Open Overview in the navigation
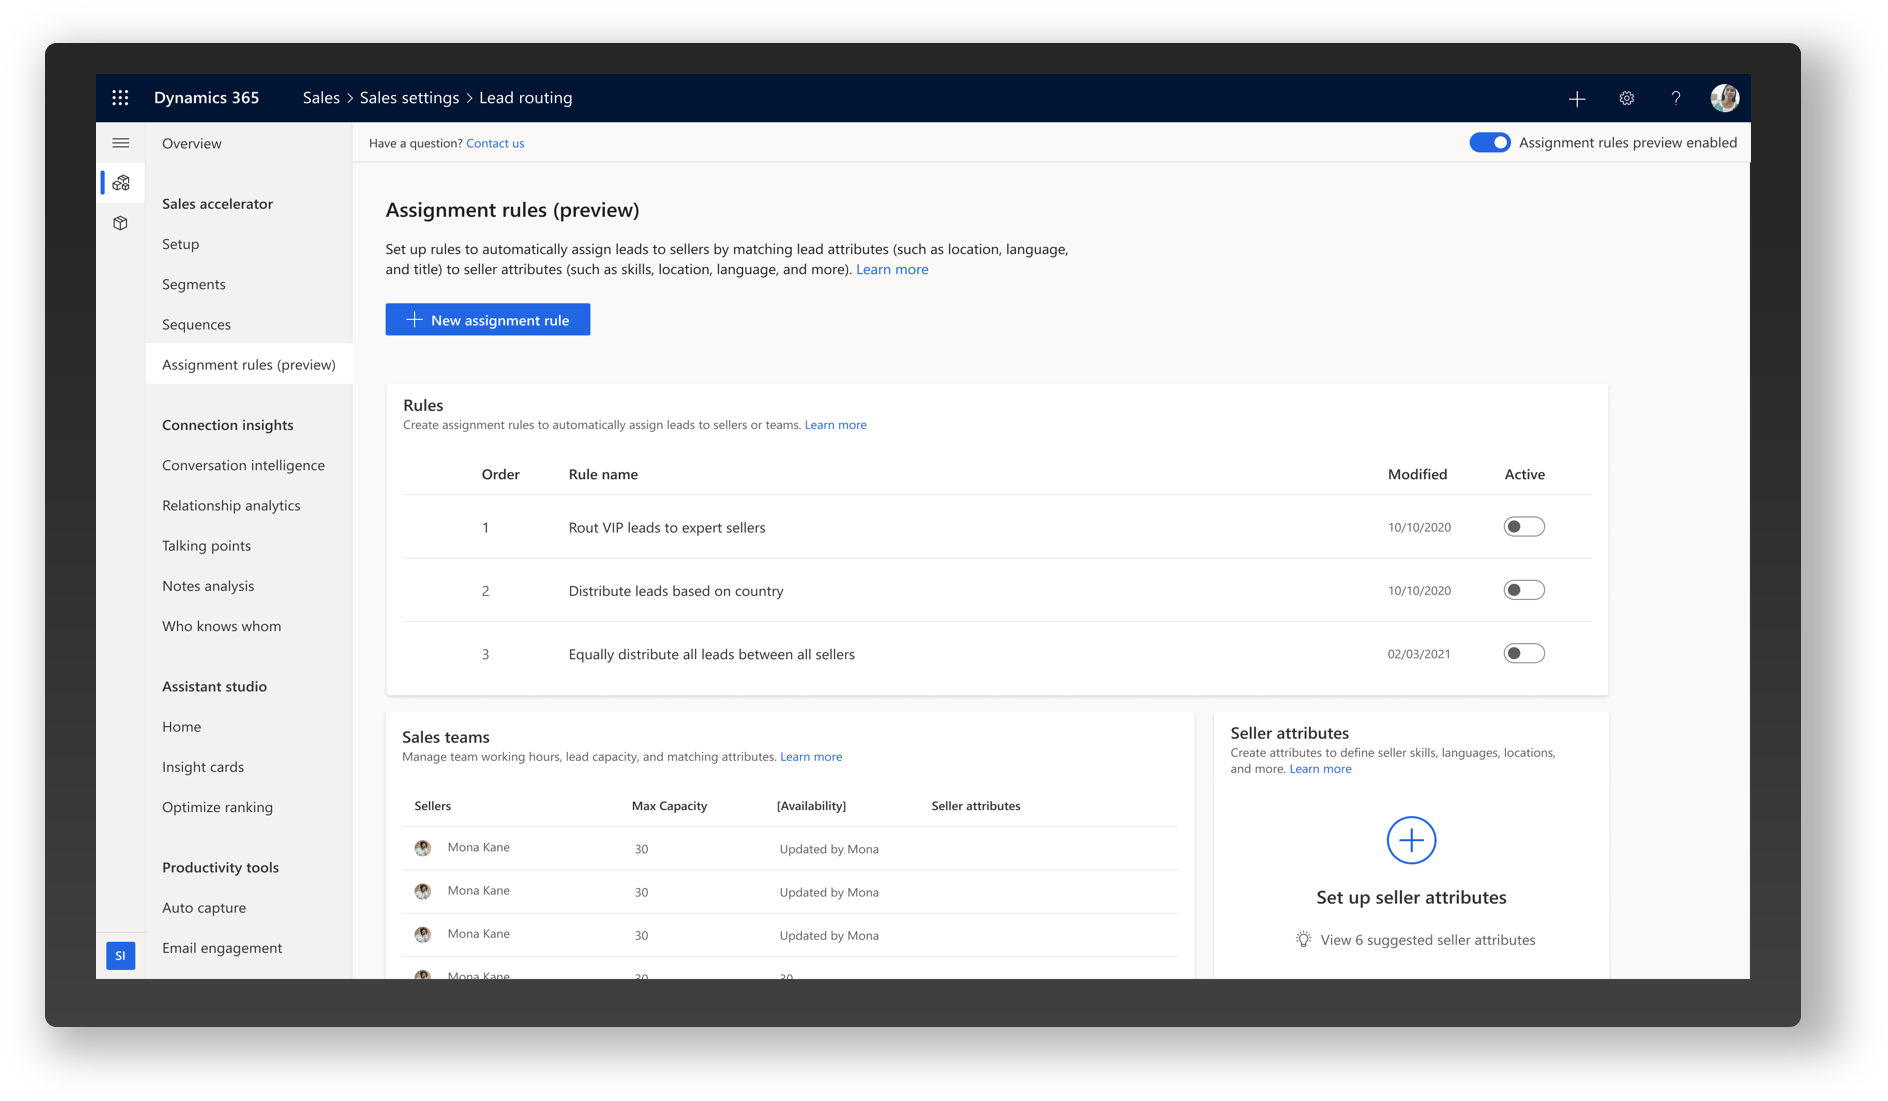 click(x=192, y=143)
